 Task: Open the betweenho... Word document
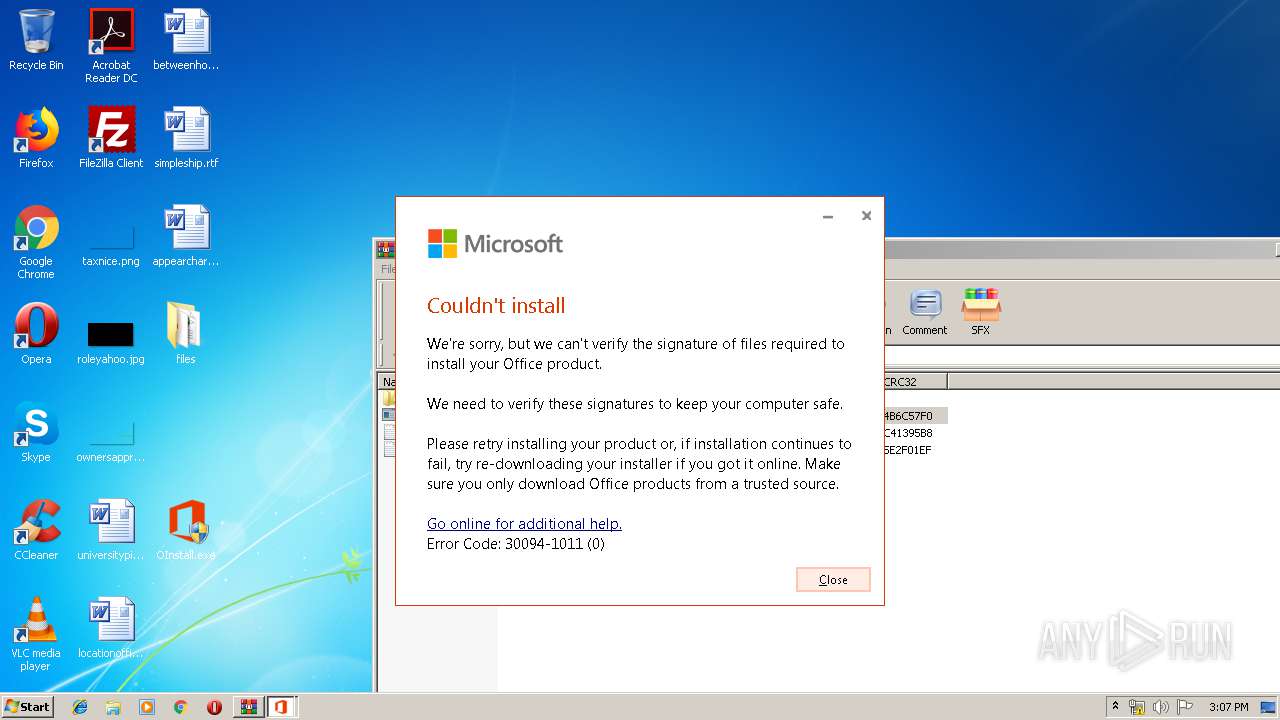pyautogui.click(x=186, y=40)
